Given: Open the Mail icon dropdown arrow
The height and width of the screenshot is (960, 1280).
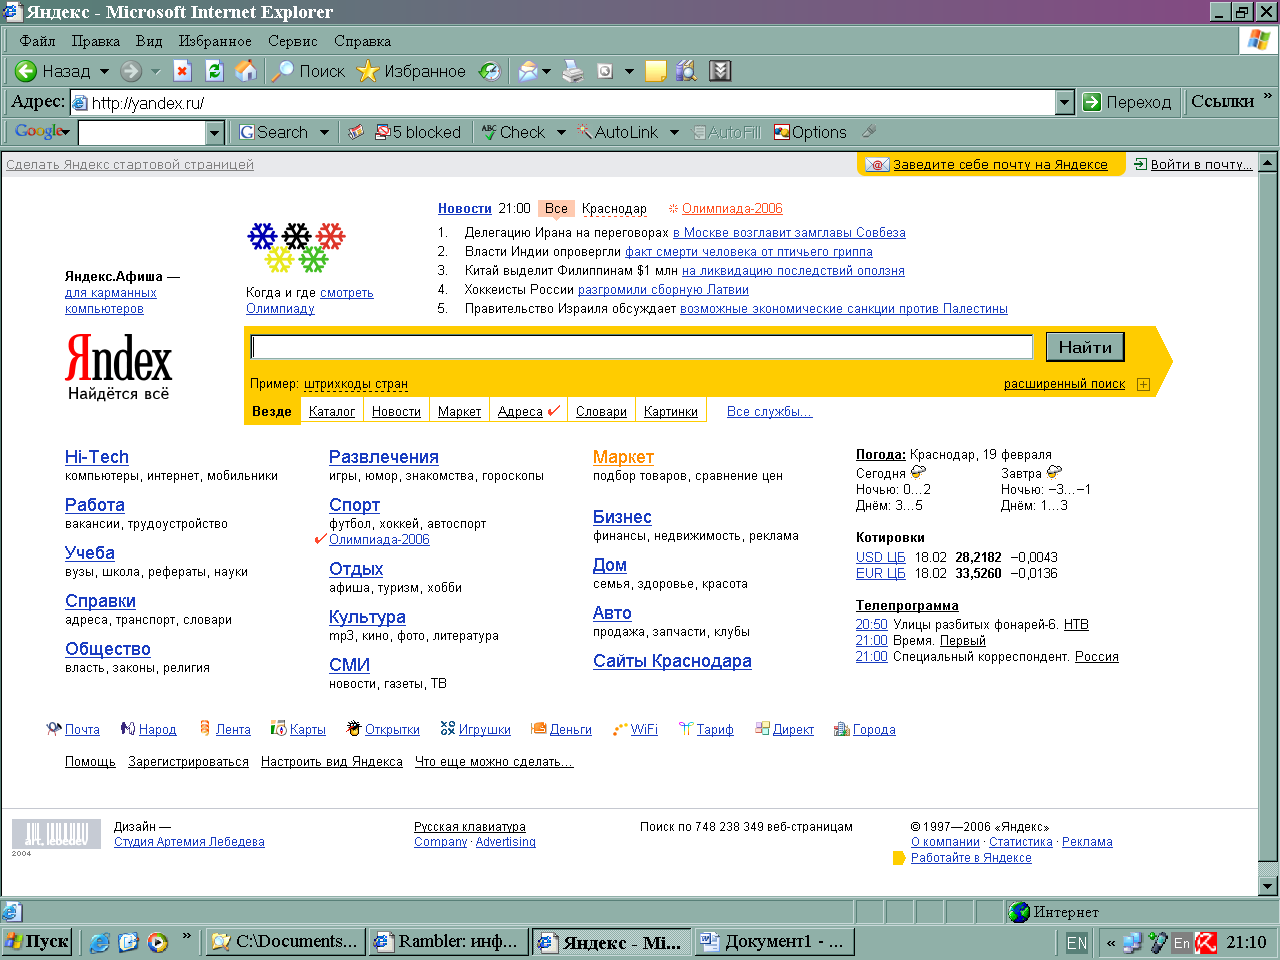Looking at the screenshot, I should coord(546,71).
